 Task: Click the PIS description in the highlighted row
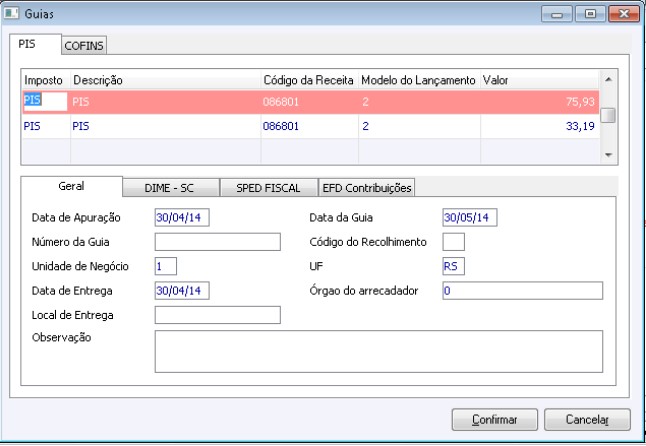(81, 102)
